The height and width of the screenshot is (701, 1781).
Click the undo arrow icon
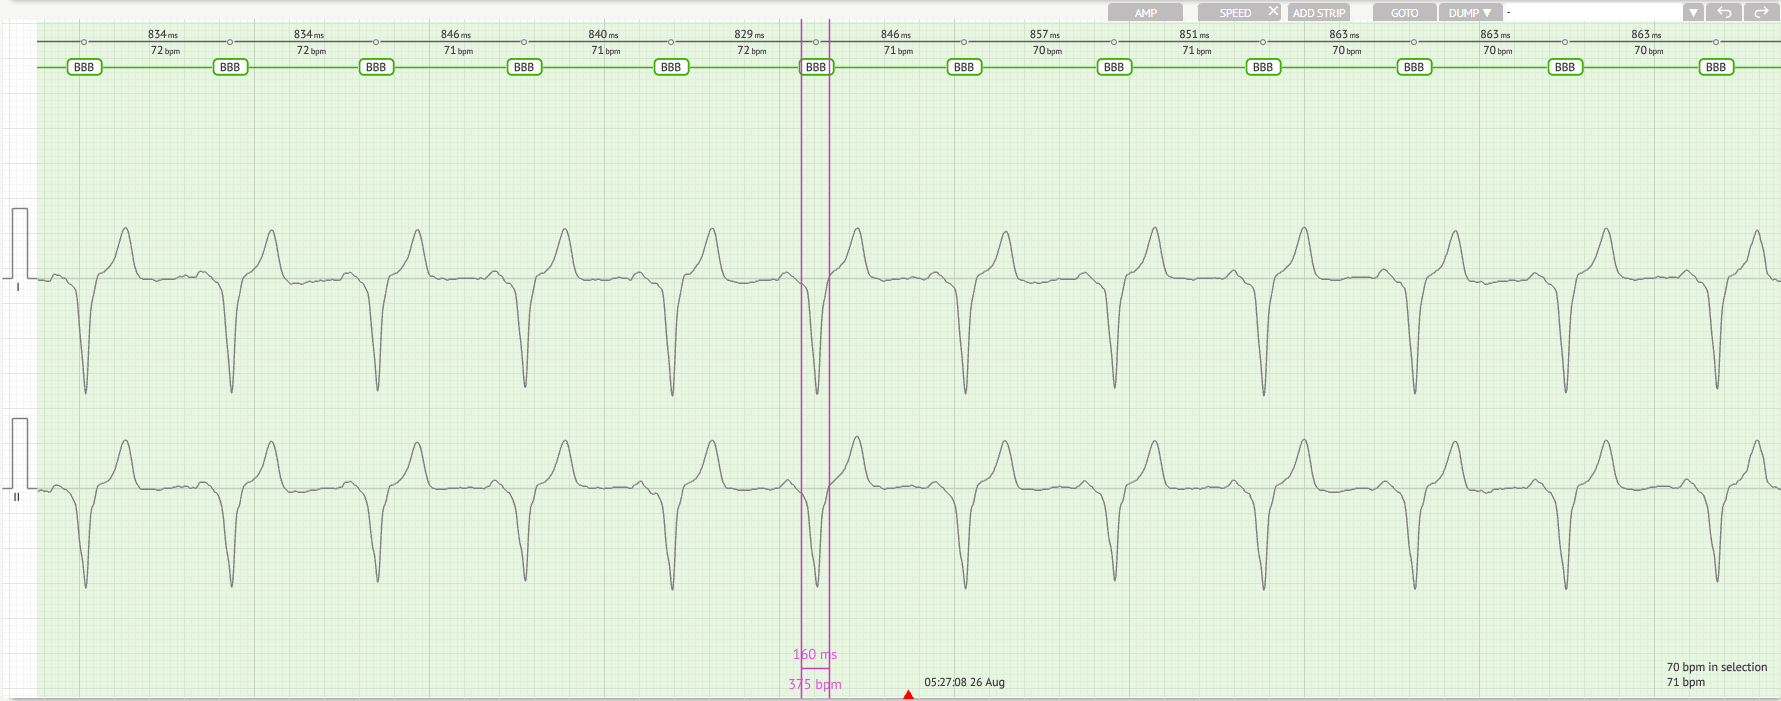pyautogui.click(x=1724, y=13)
